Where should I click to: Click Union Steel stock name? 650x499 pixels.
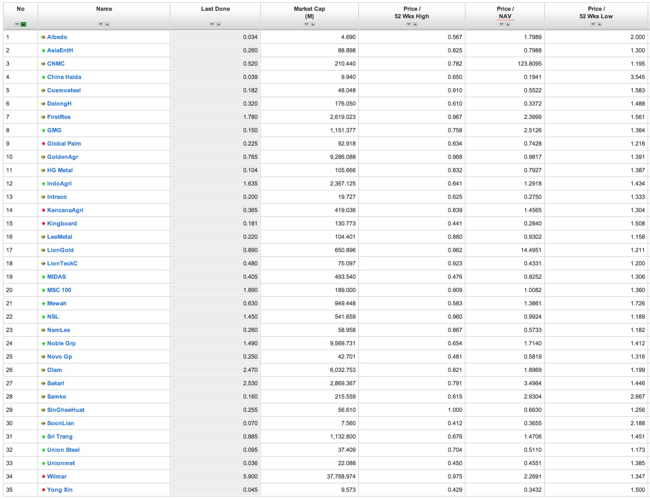63,450
